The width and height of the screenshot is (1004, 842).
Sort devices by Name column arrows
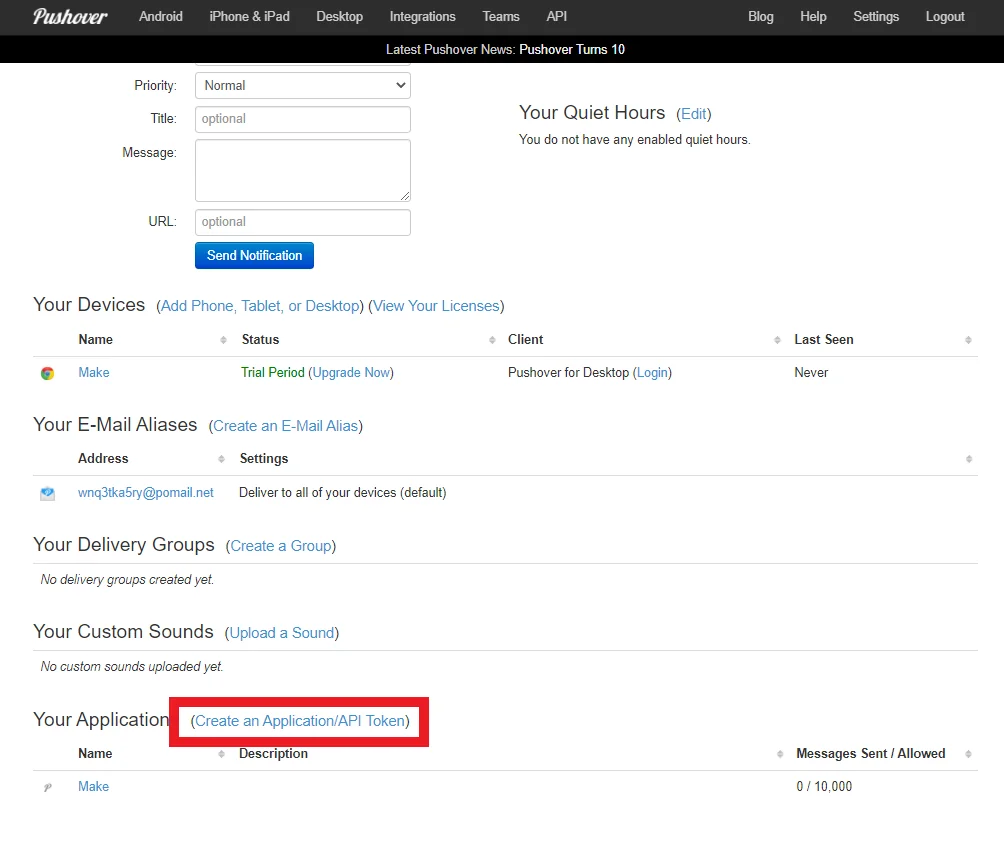coord(223,340)
